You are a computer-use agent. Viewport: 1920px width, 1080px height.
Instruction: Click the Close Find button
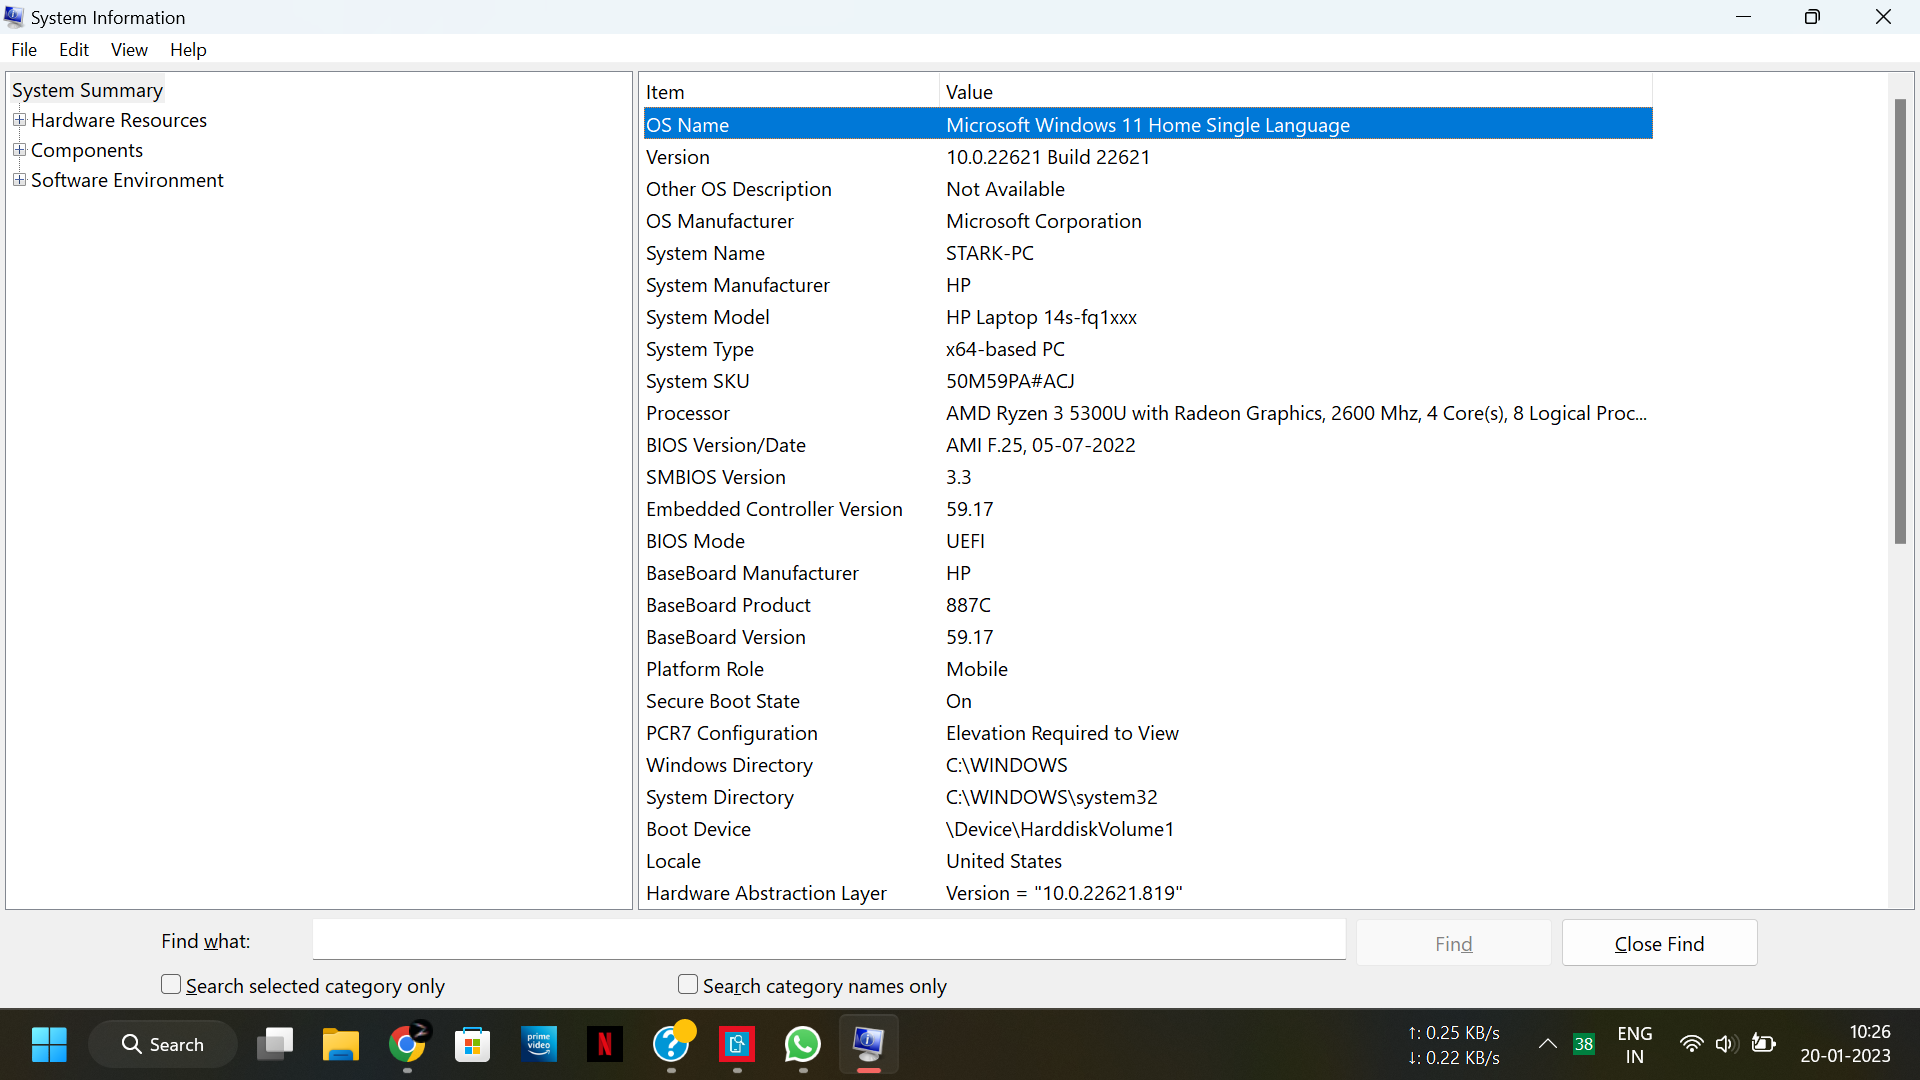(1659, 943)
